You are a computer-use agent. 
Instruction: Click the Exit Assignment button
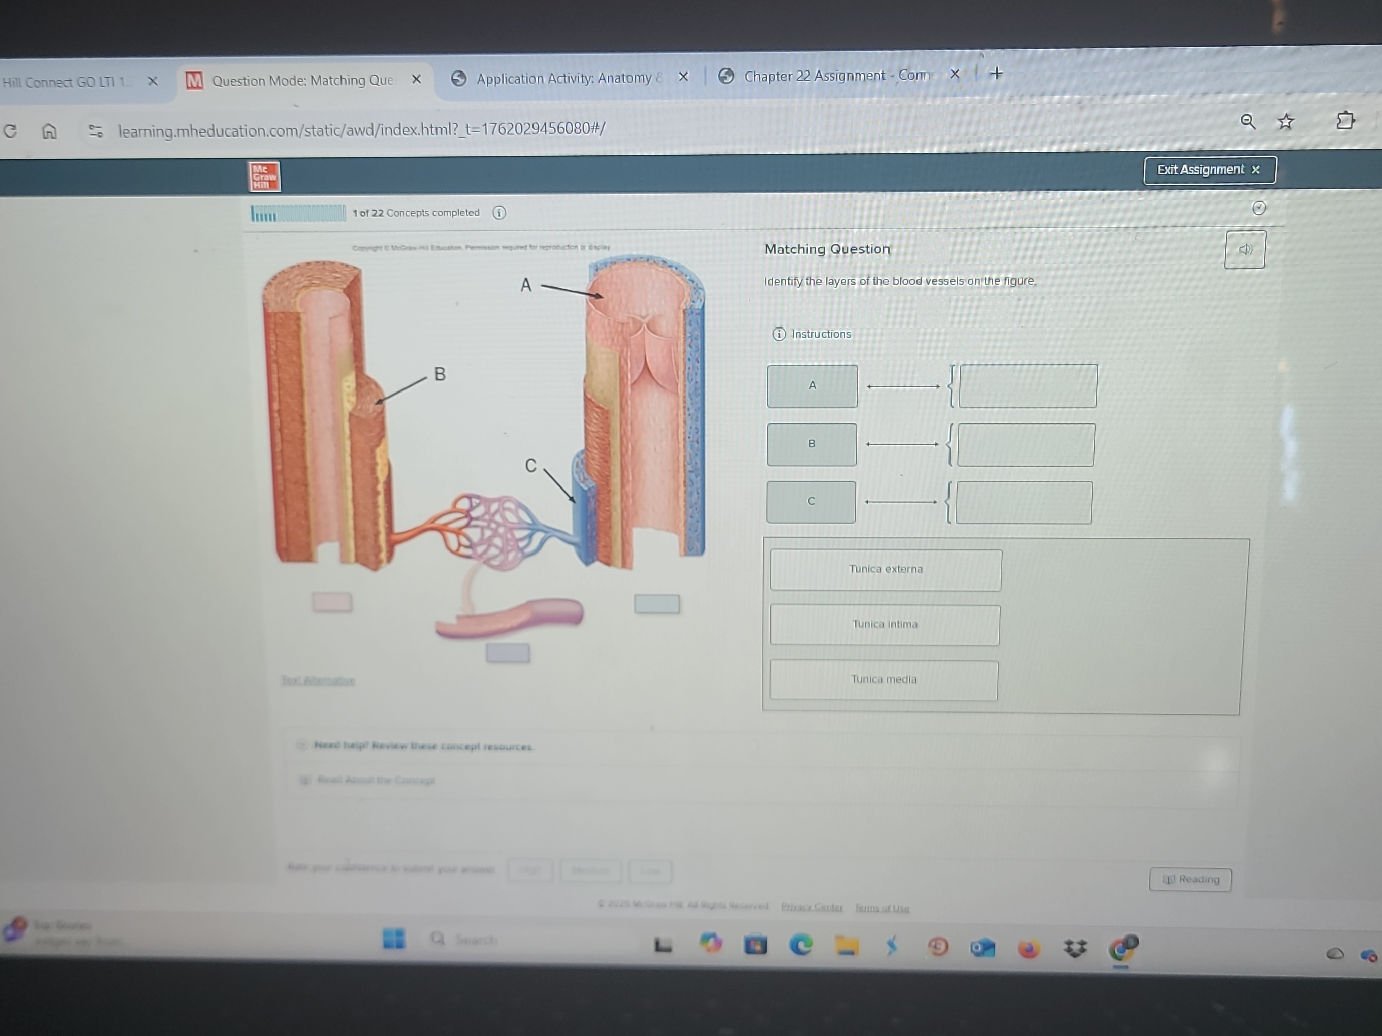point(1208,170)
